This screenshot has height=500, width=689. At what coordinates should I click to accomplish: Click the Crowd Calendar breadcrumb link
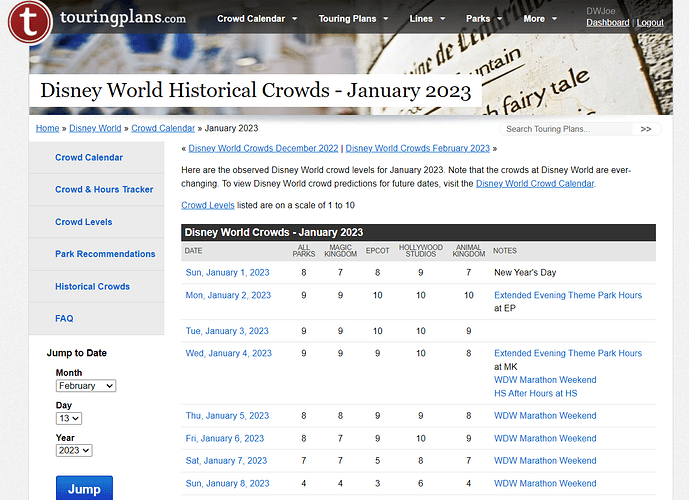[163, 128]
